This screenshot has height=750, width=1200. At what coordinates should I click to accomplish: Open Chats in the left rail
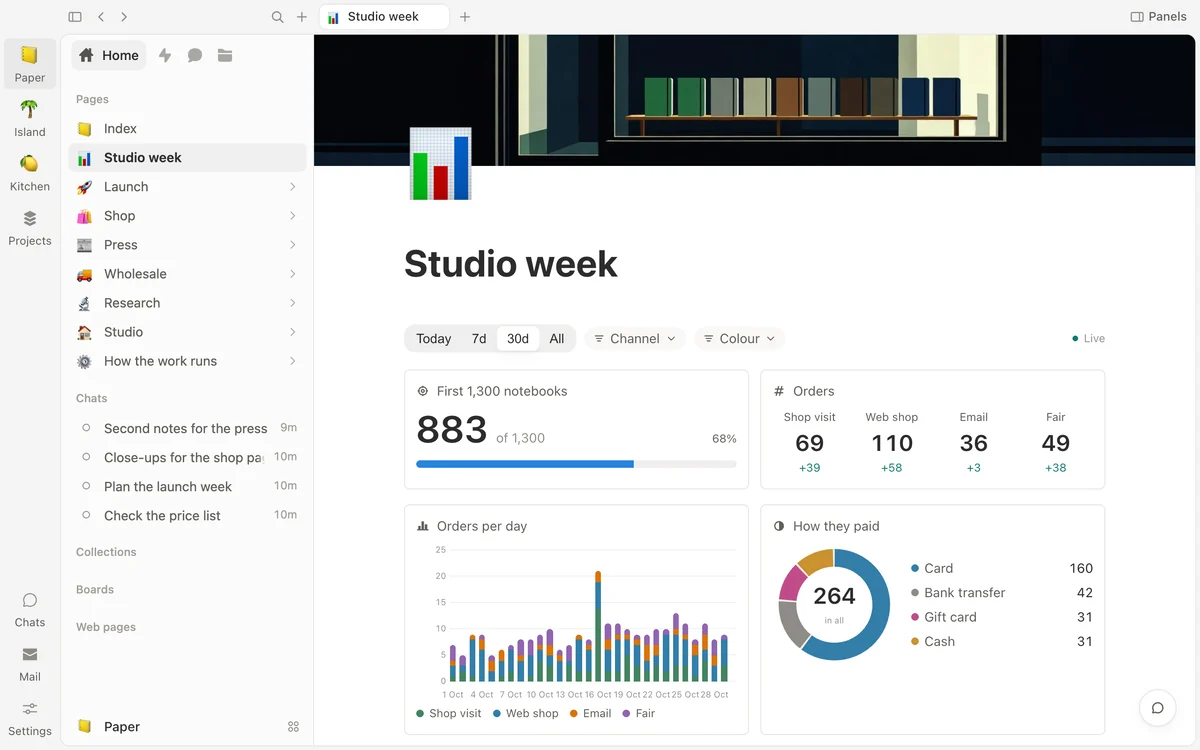[30, 609]
